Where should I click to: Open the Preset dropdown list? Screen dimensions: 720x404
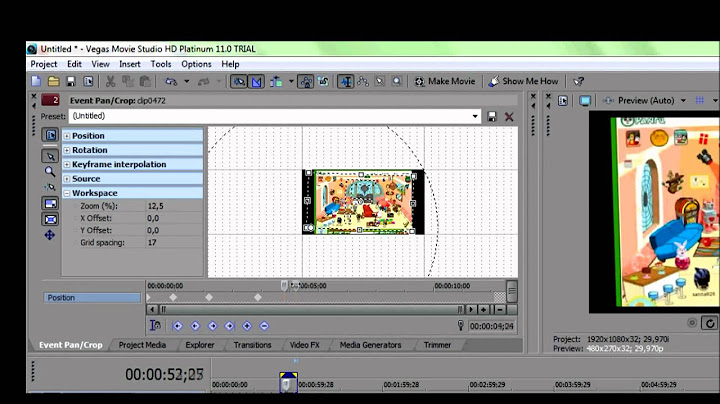pos(475,116)
